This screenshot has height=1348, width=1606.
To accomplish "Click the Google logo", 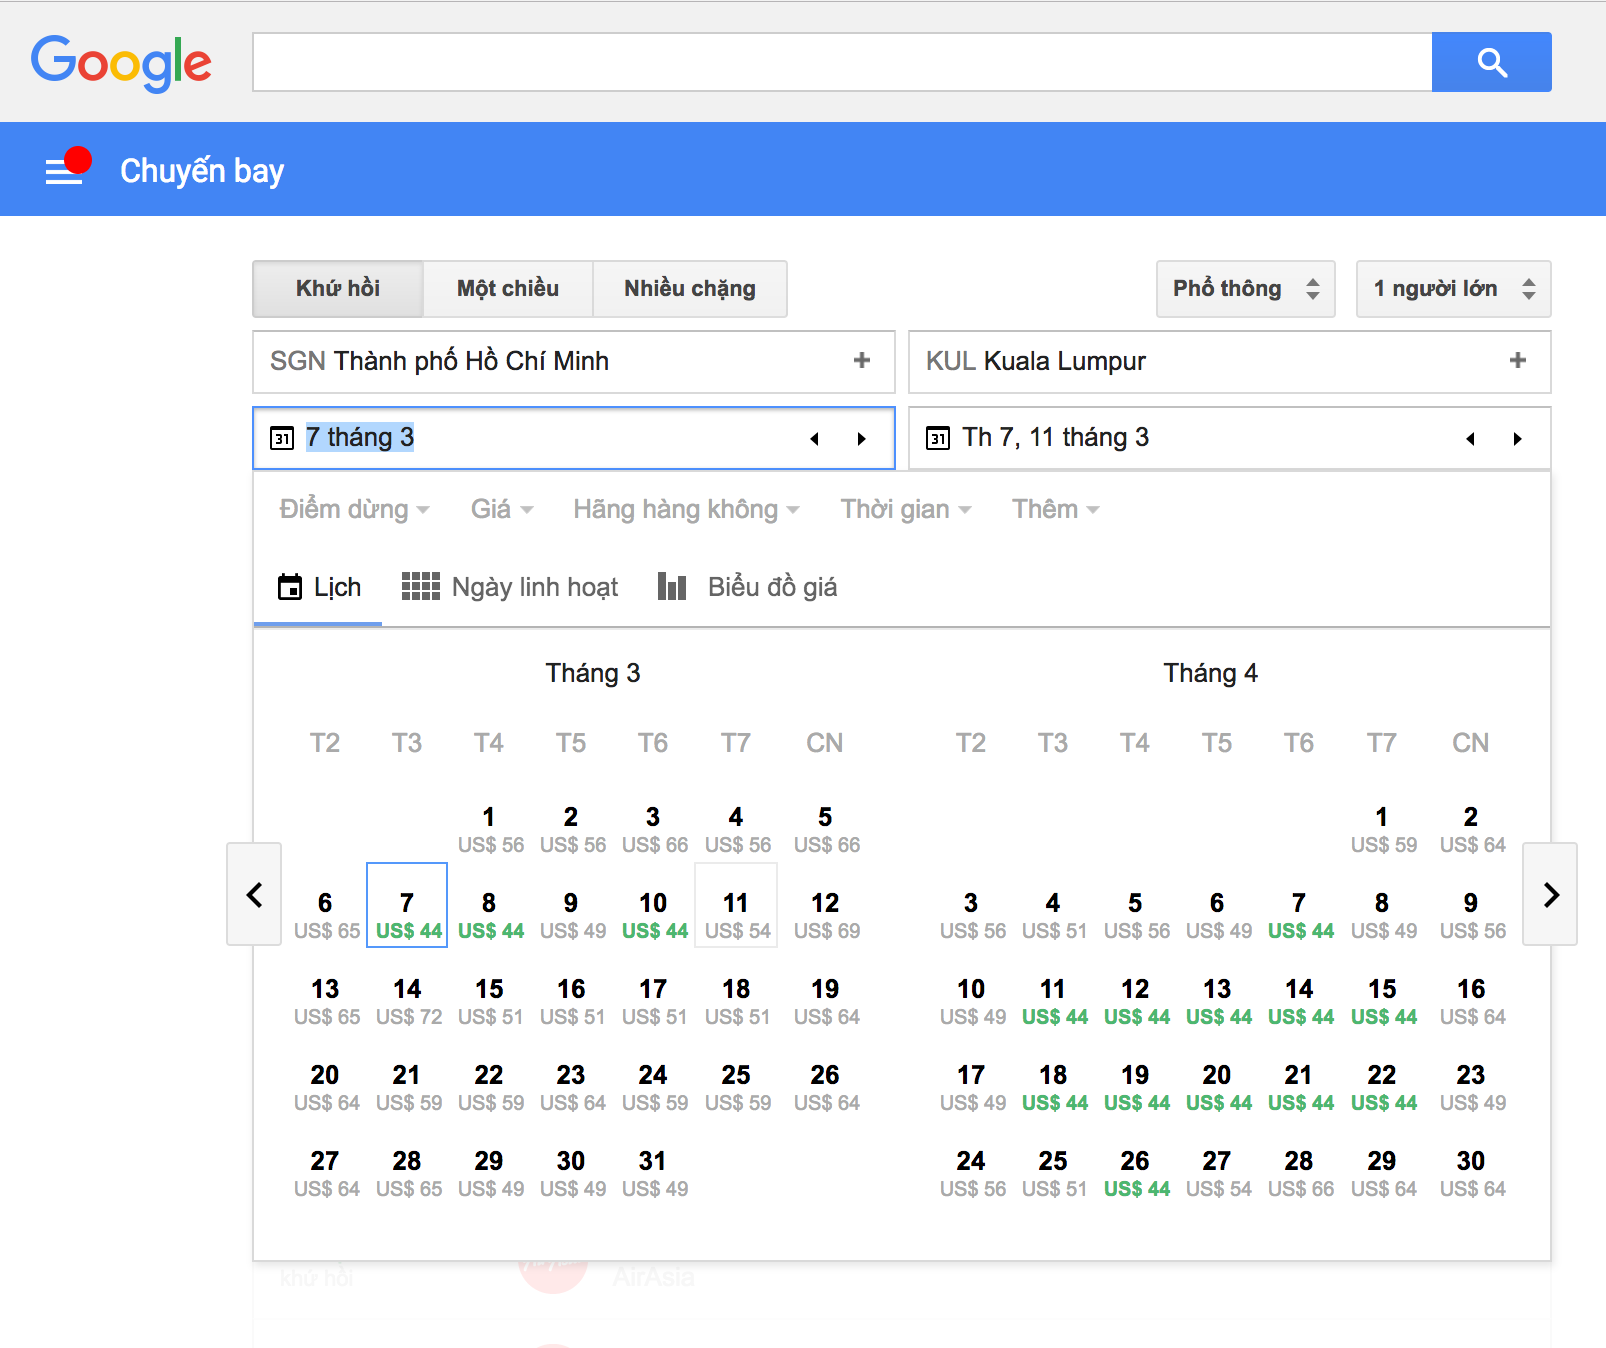I will [121, 63].
